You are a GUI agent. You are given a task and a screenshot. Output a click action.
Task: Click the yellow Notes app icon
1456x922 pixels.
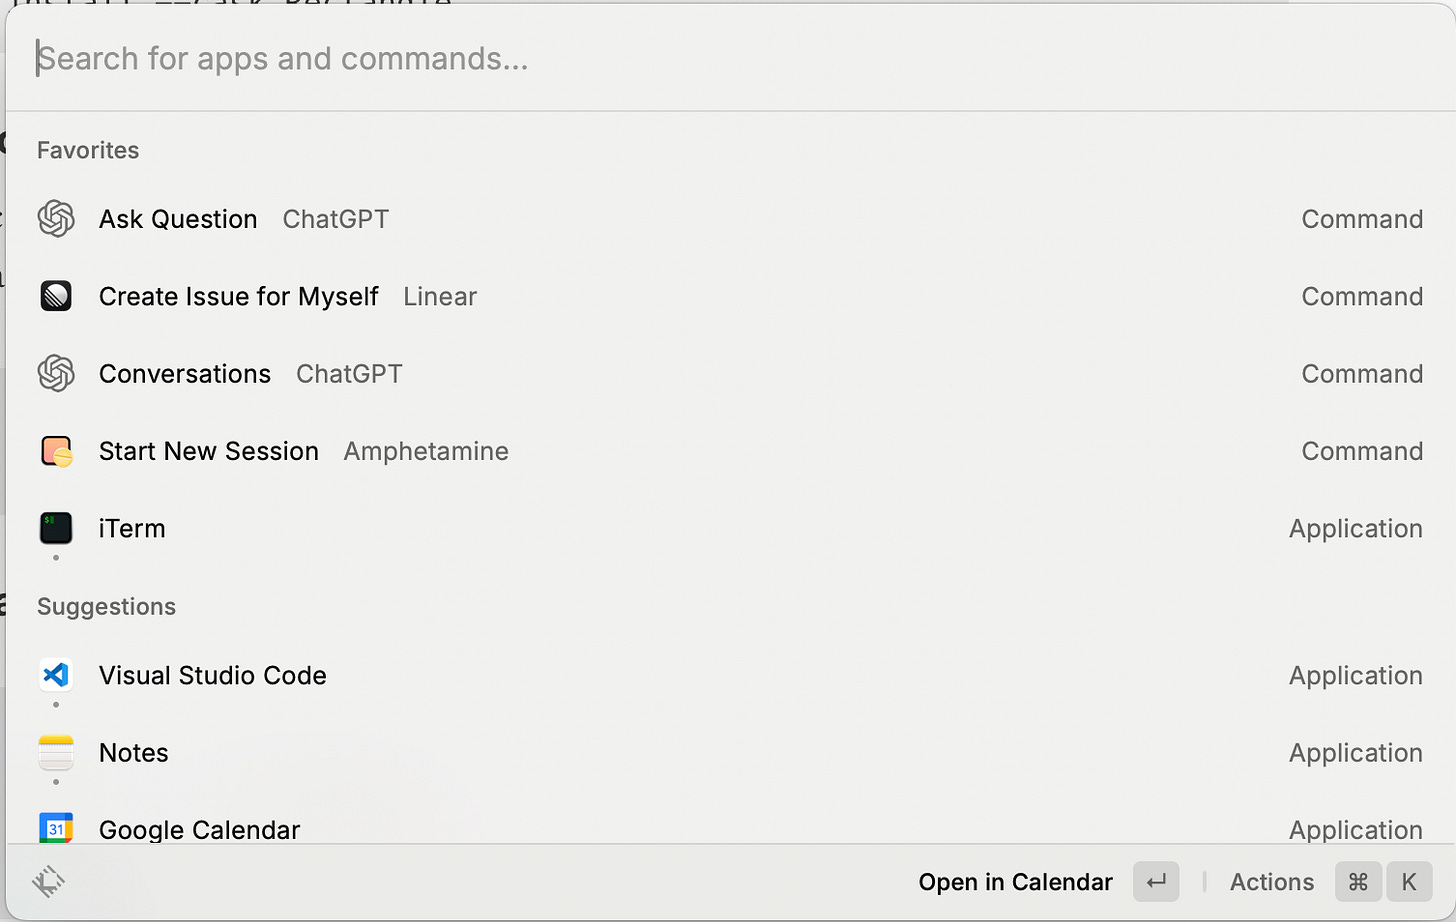pyautogui.click(x=56, y=753)
